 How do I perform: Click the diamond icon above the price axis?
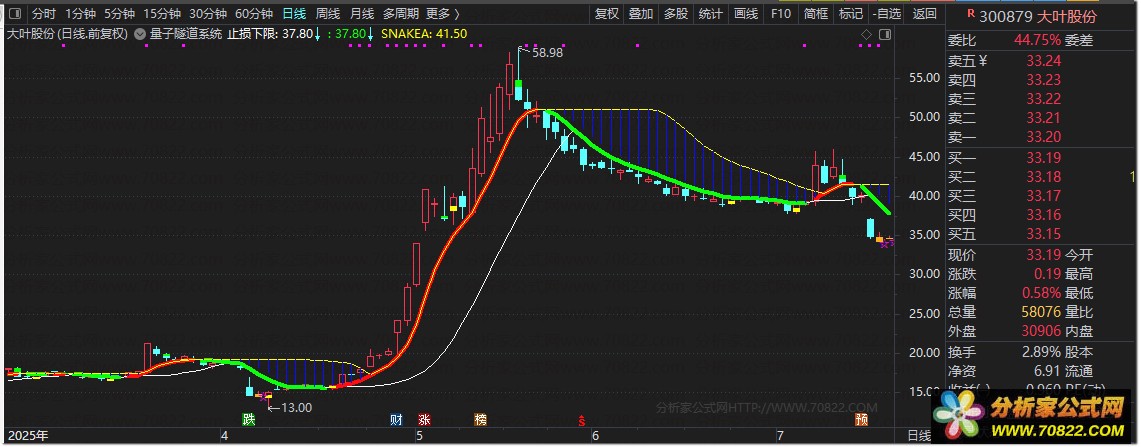(866, 34)
